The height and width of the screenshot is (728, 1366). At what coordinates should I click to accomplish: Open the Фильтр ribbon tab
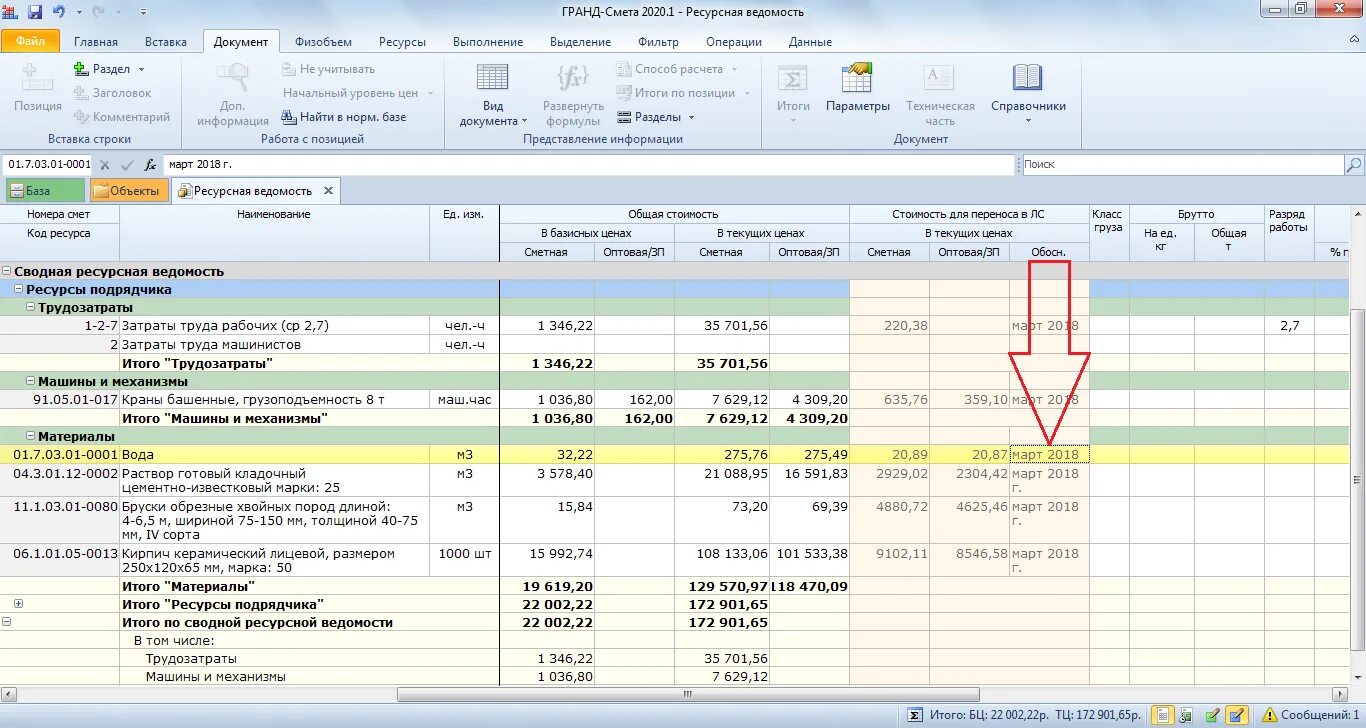click(658, 42)
